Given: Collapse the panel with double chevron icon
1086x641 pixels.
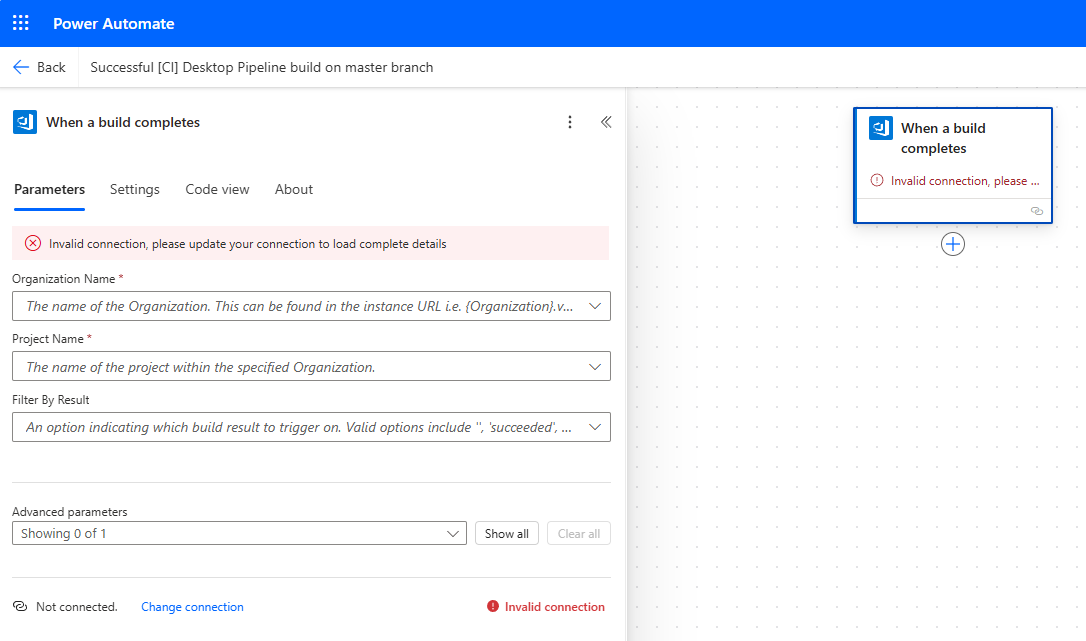Looking at the screenshot, I should click(606, 122).
